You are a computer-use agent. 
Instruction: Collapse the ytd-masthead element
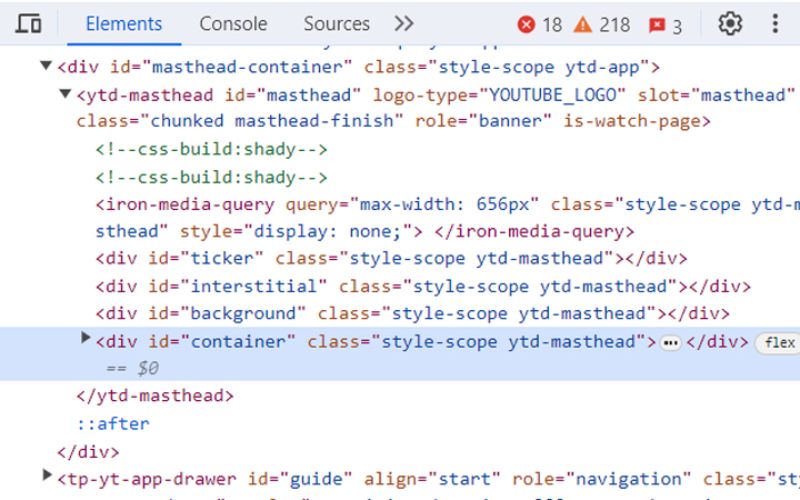65,94
